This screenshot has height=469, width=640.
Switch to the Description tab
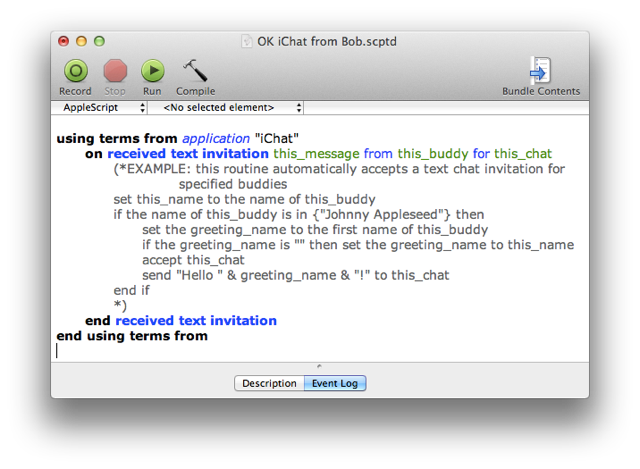coord(269,383)
